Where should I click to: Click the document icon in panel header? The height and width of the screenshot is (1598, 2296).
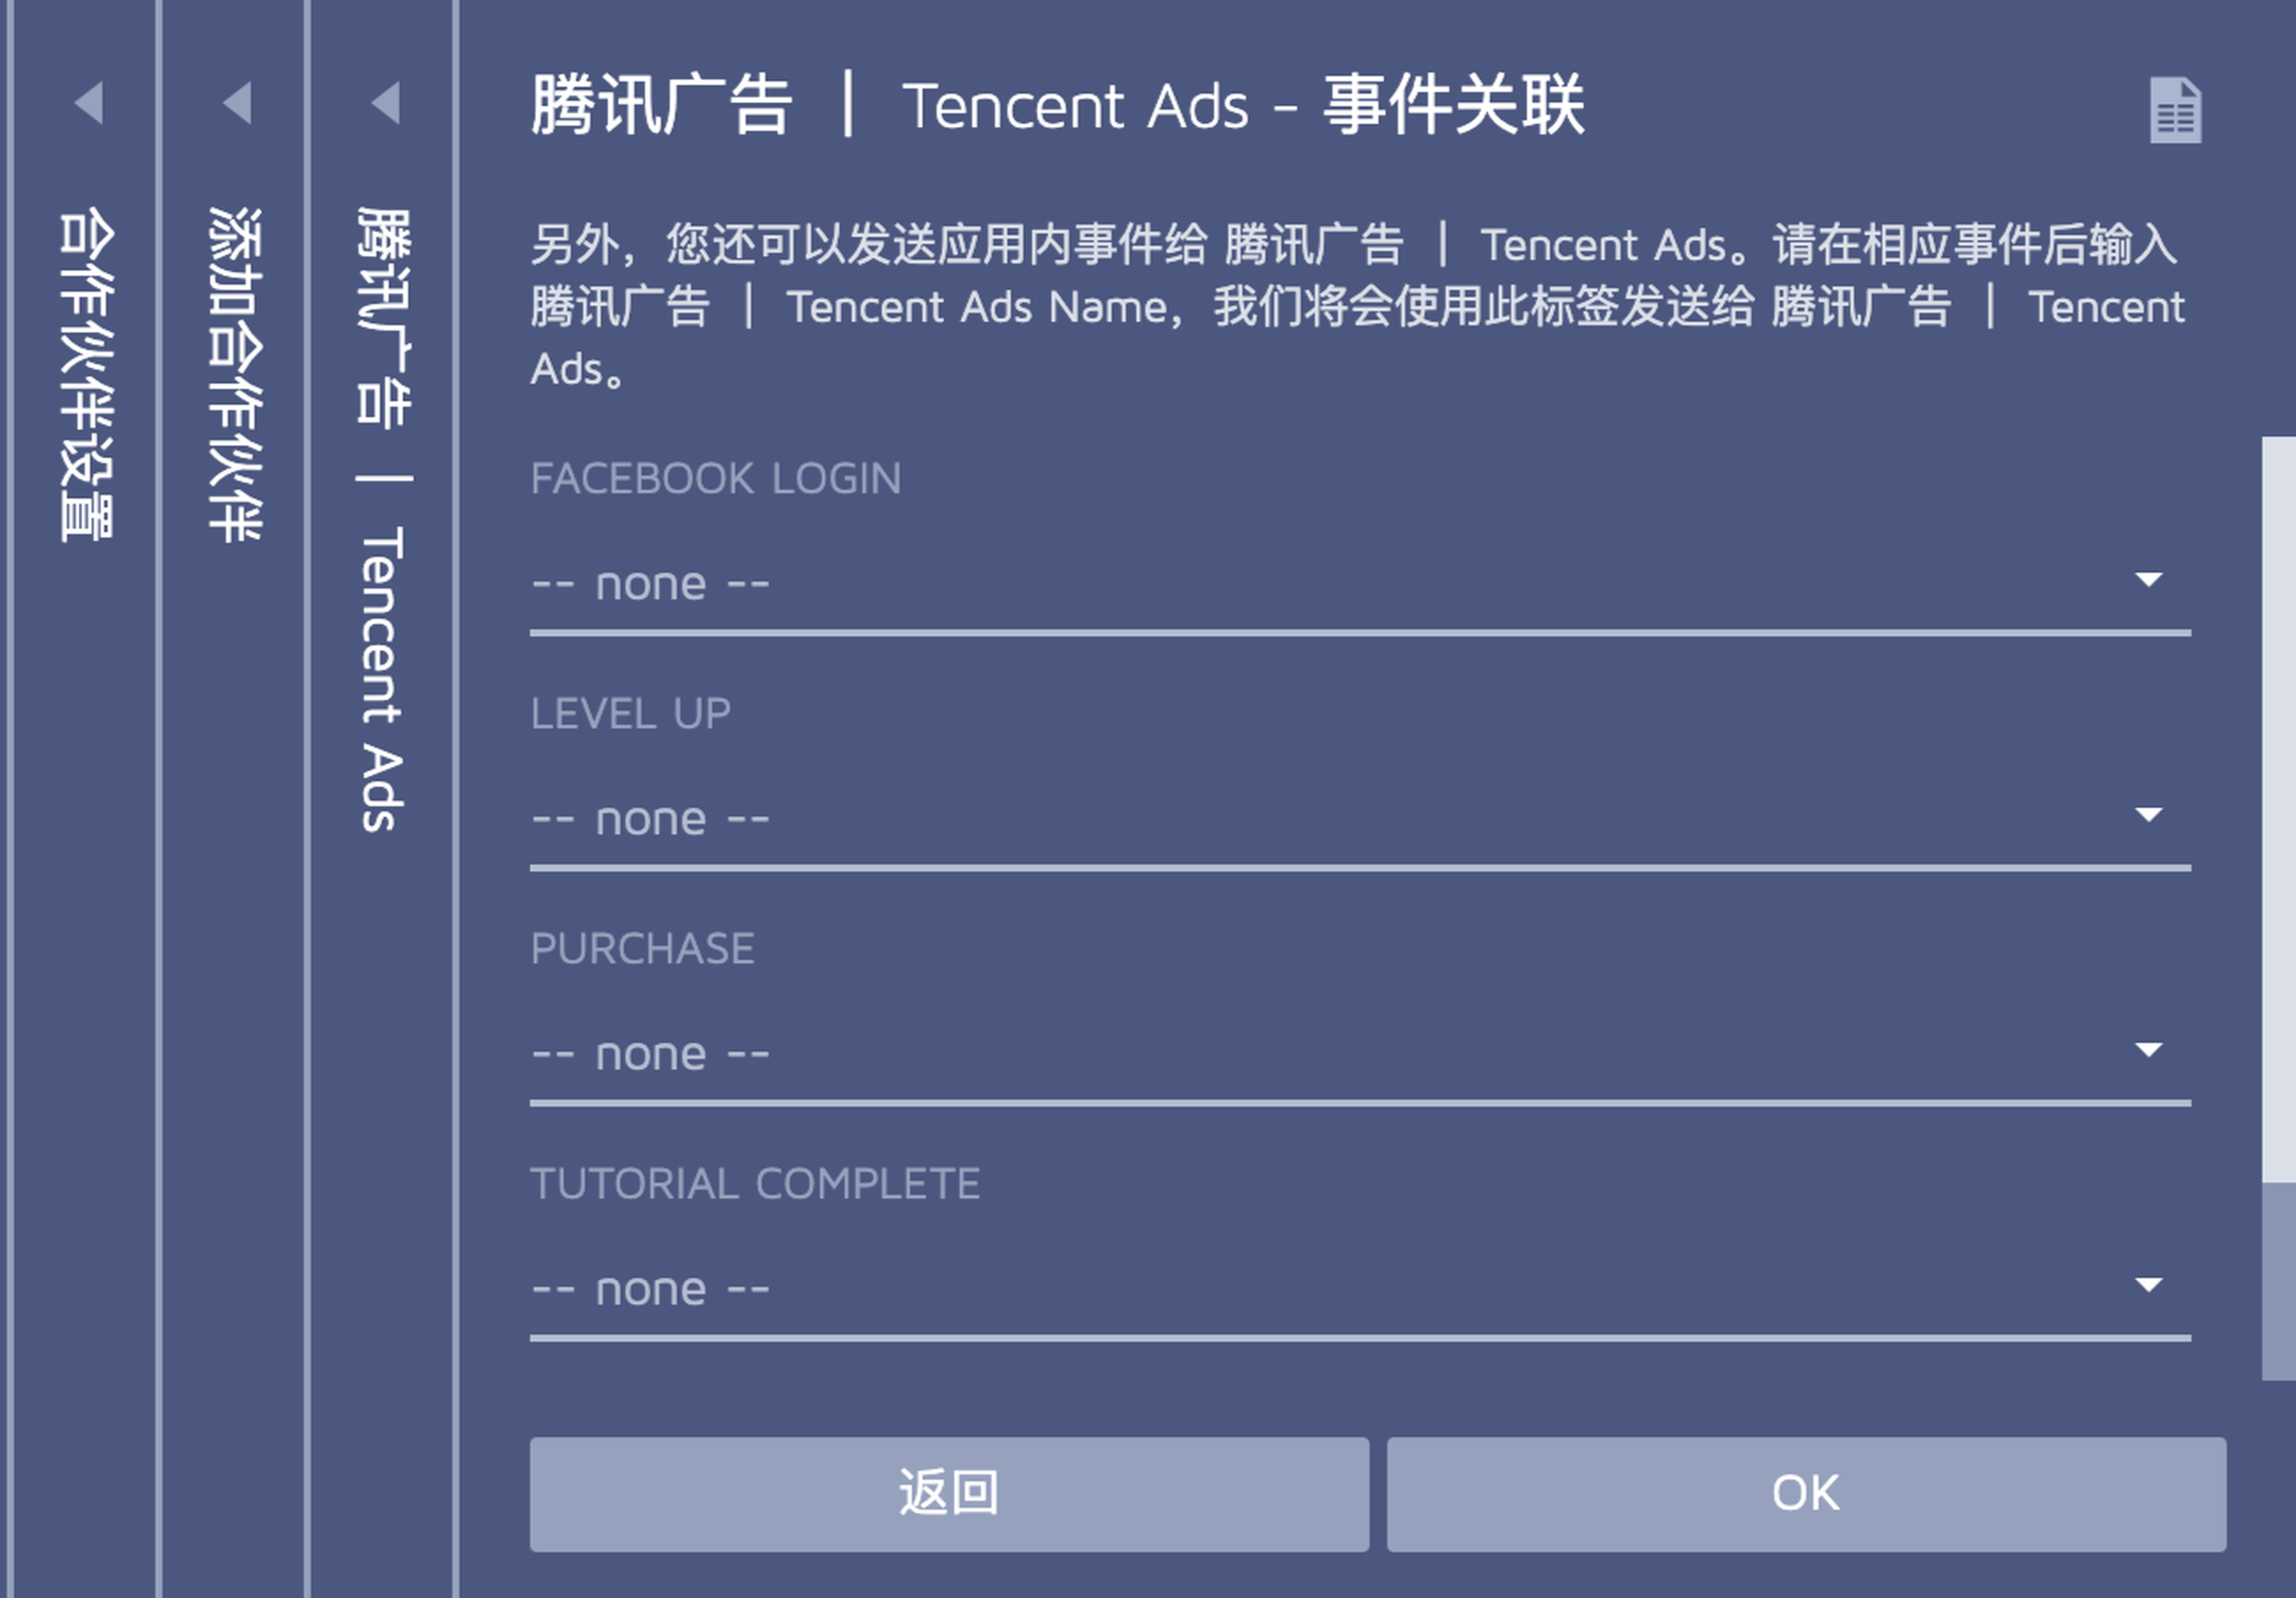(x=2174, y=110)
